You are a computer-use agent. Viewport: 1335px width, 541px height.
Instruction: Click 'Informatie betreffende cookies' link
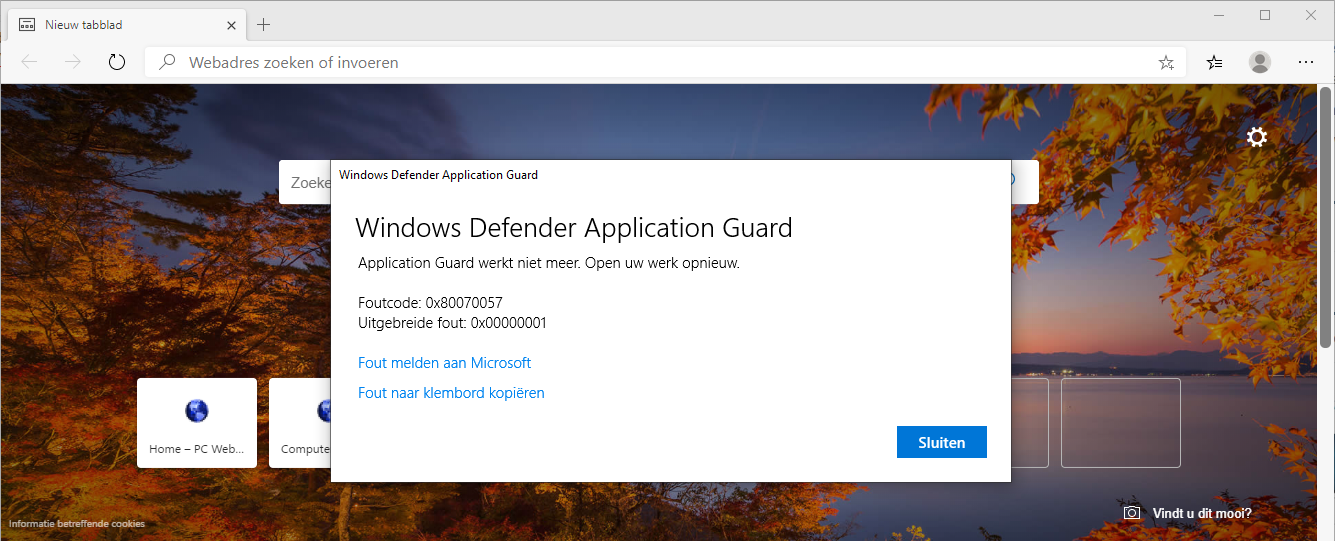(77, 523)
